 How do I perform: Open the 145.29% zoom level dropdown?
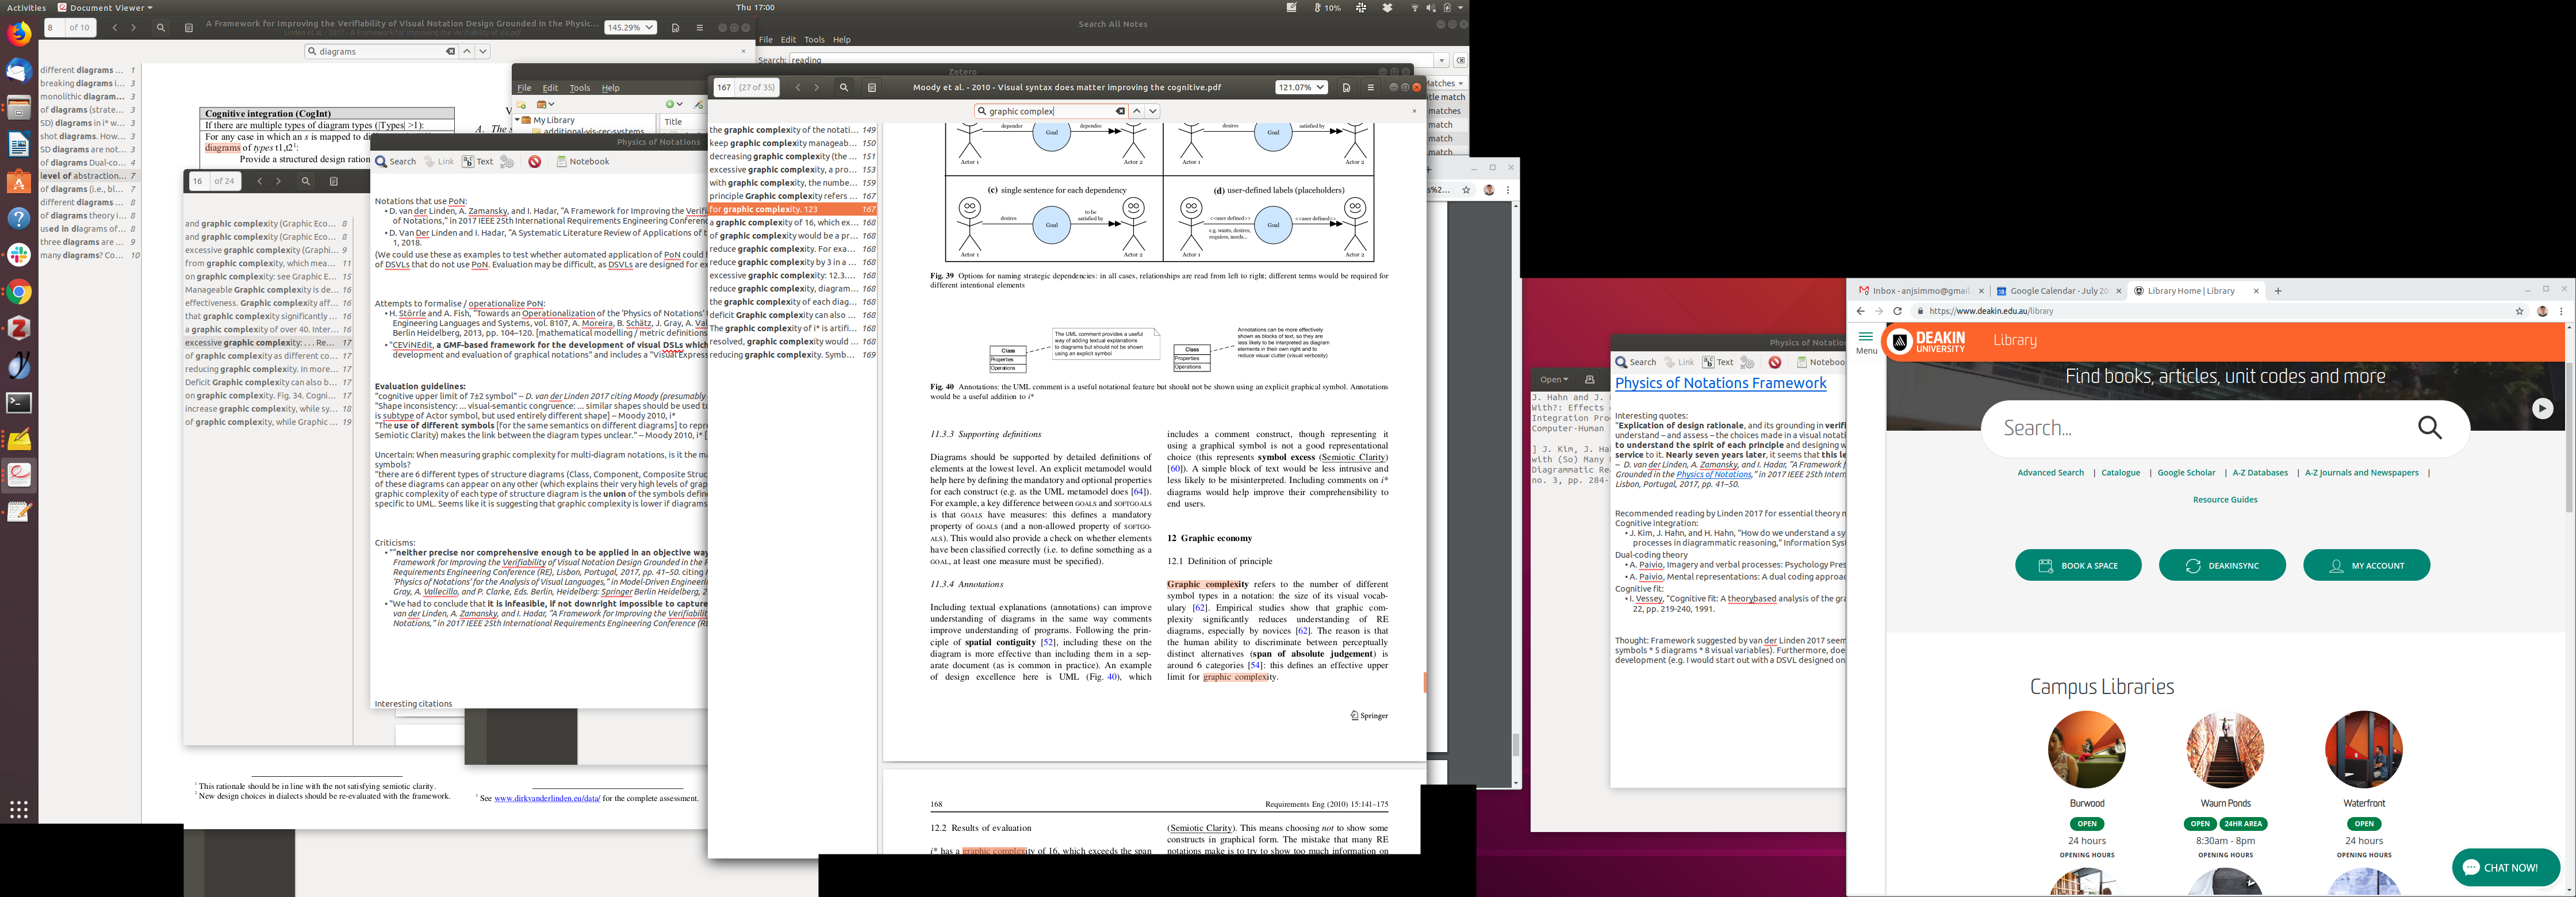pyautogui.click(x=630, y=28)
